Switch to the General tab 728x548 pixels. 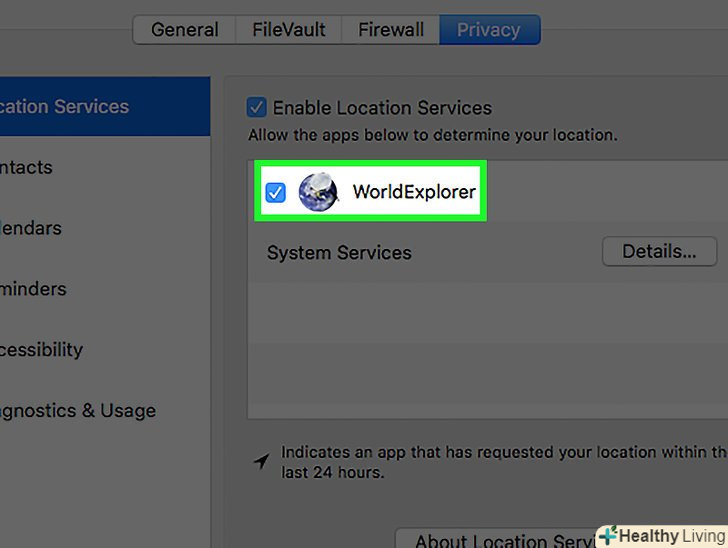tap(185, 30)
